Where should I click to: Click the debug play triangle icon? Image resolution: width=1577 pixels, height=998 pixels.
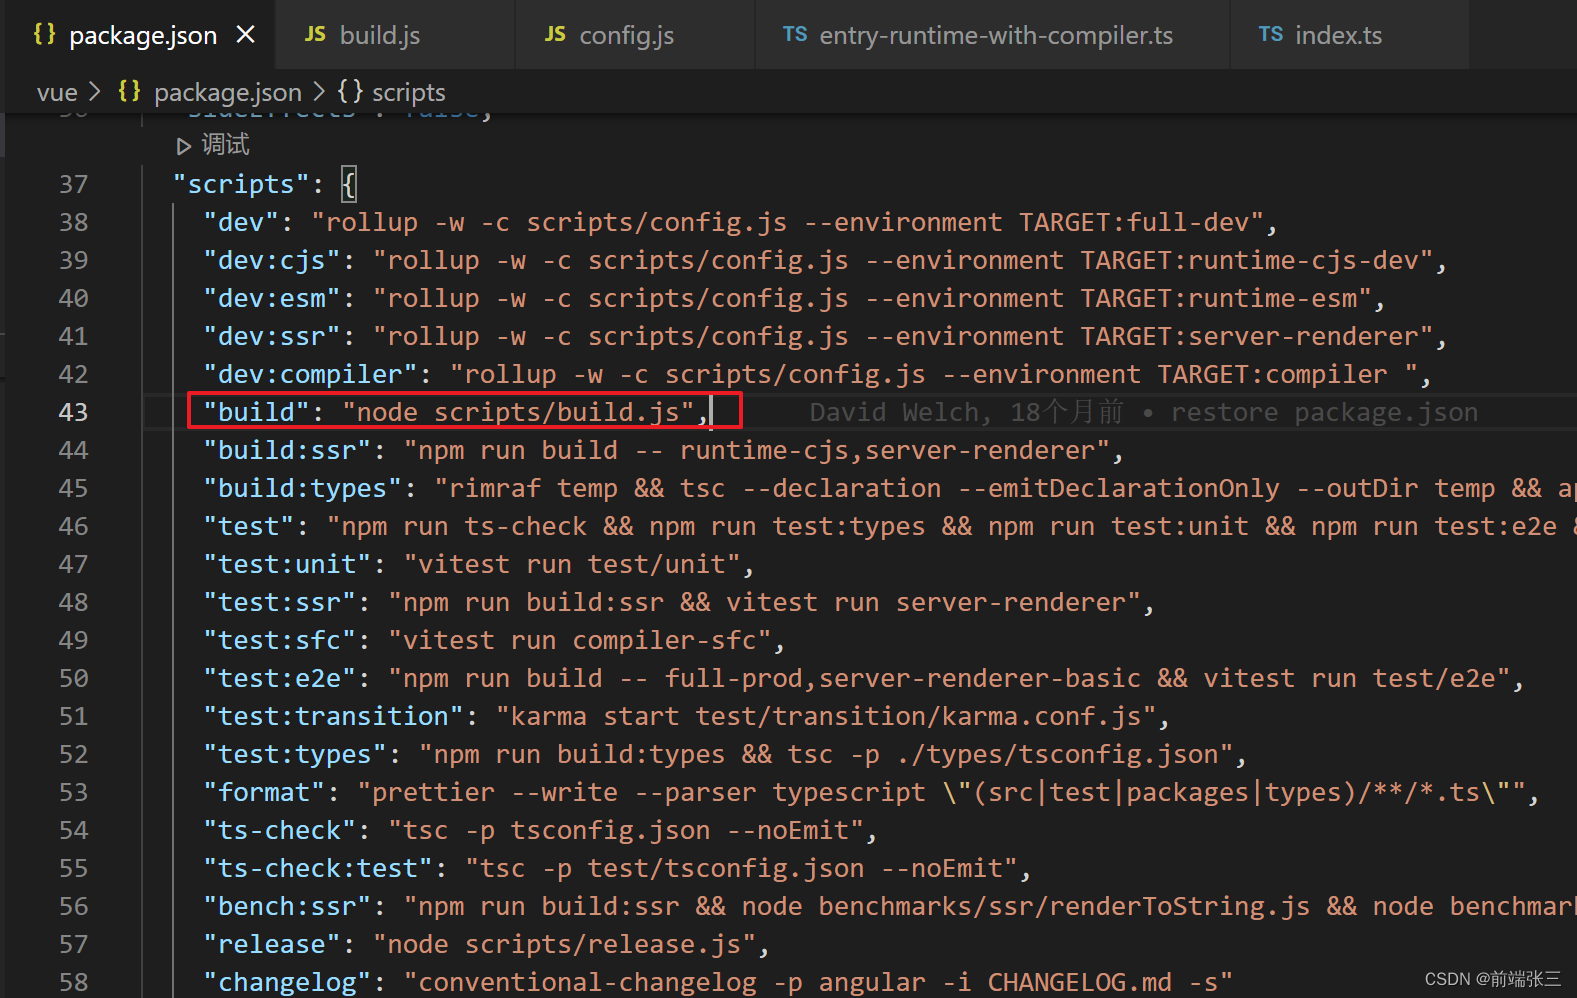[x=184, y=146]
